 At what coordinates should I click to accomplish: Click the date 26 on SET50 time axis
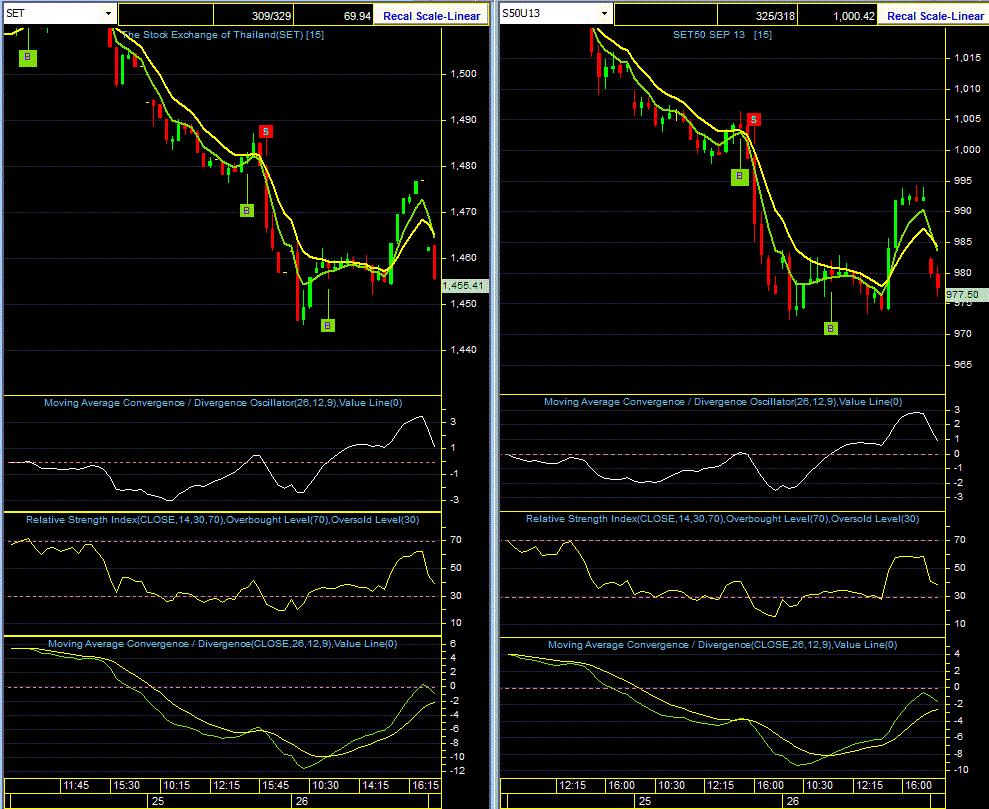793,801
